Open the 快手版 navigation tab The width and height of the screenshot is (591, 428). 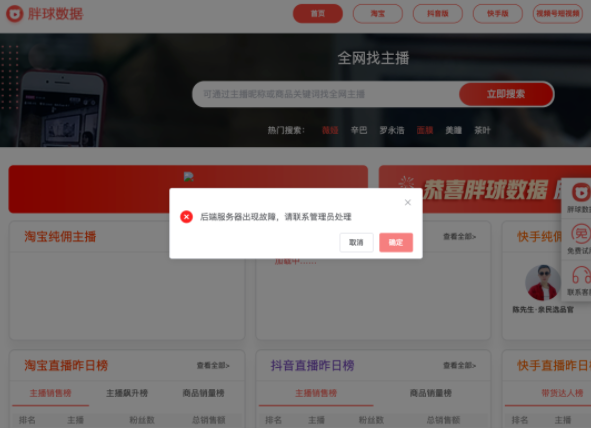coord(498,14)
